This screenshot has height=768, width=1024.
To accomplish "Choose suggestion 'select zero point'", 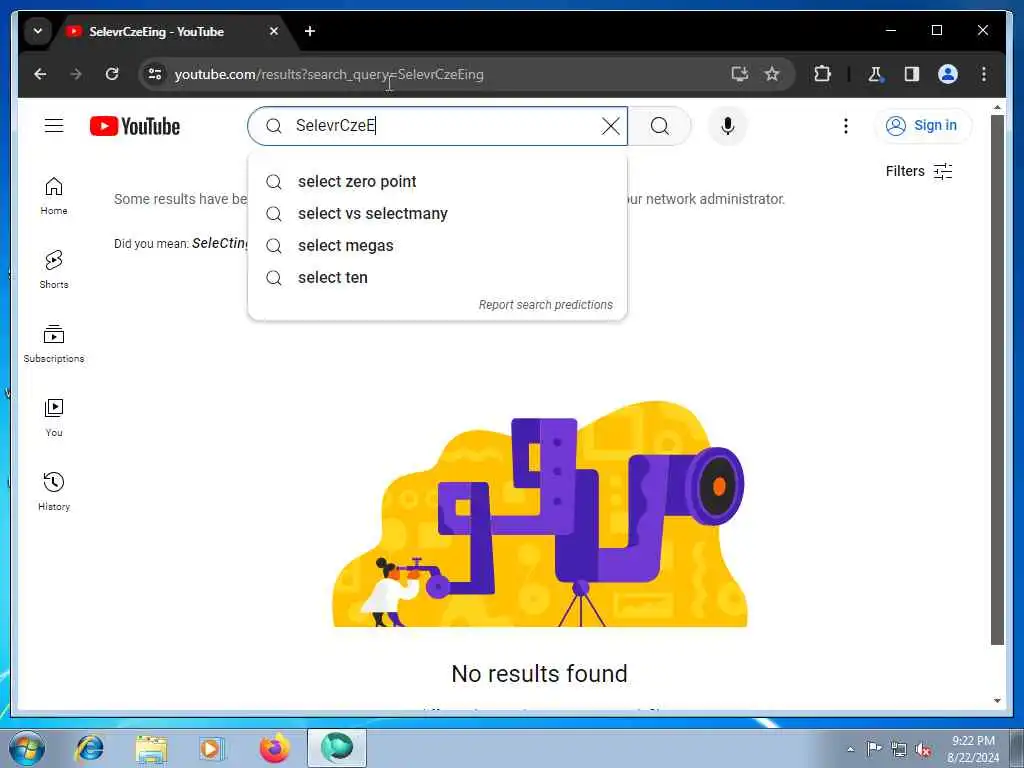I will (x=438, y=182).
